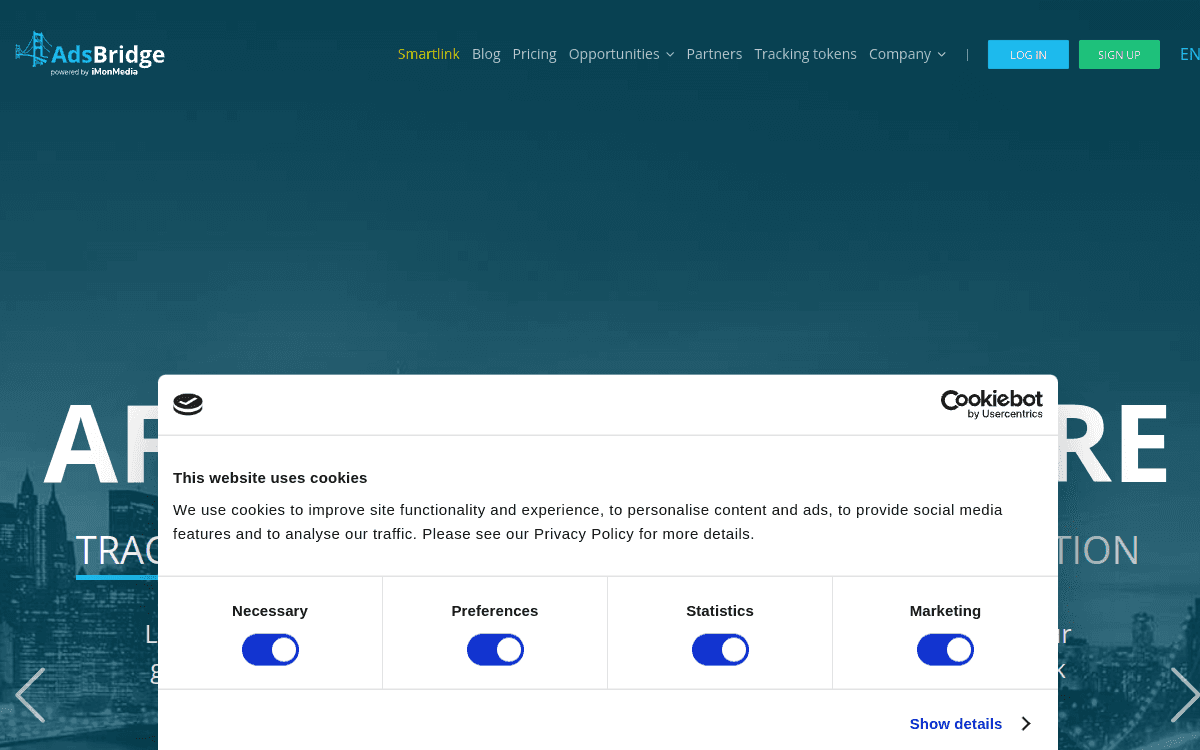Click the Cookiebot by Usercentrics logo
The width and height of the screenshot is (1200, 750).
[991, 404]
